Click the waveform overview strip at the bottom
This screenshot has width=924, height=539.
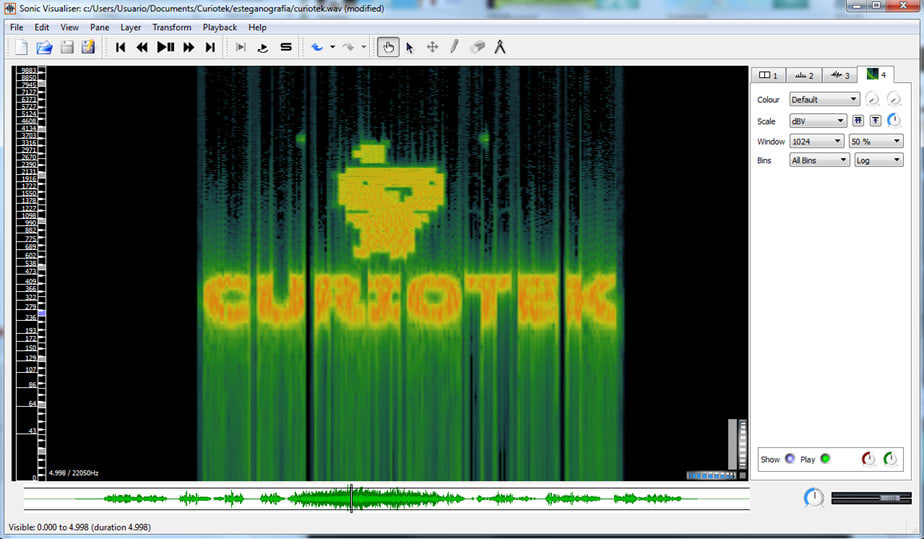(x=387, y=499)
